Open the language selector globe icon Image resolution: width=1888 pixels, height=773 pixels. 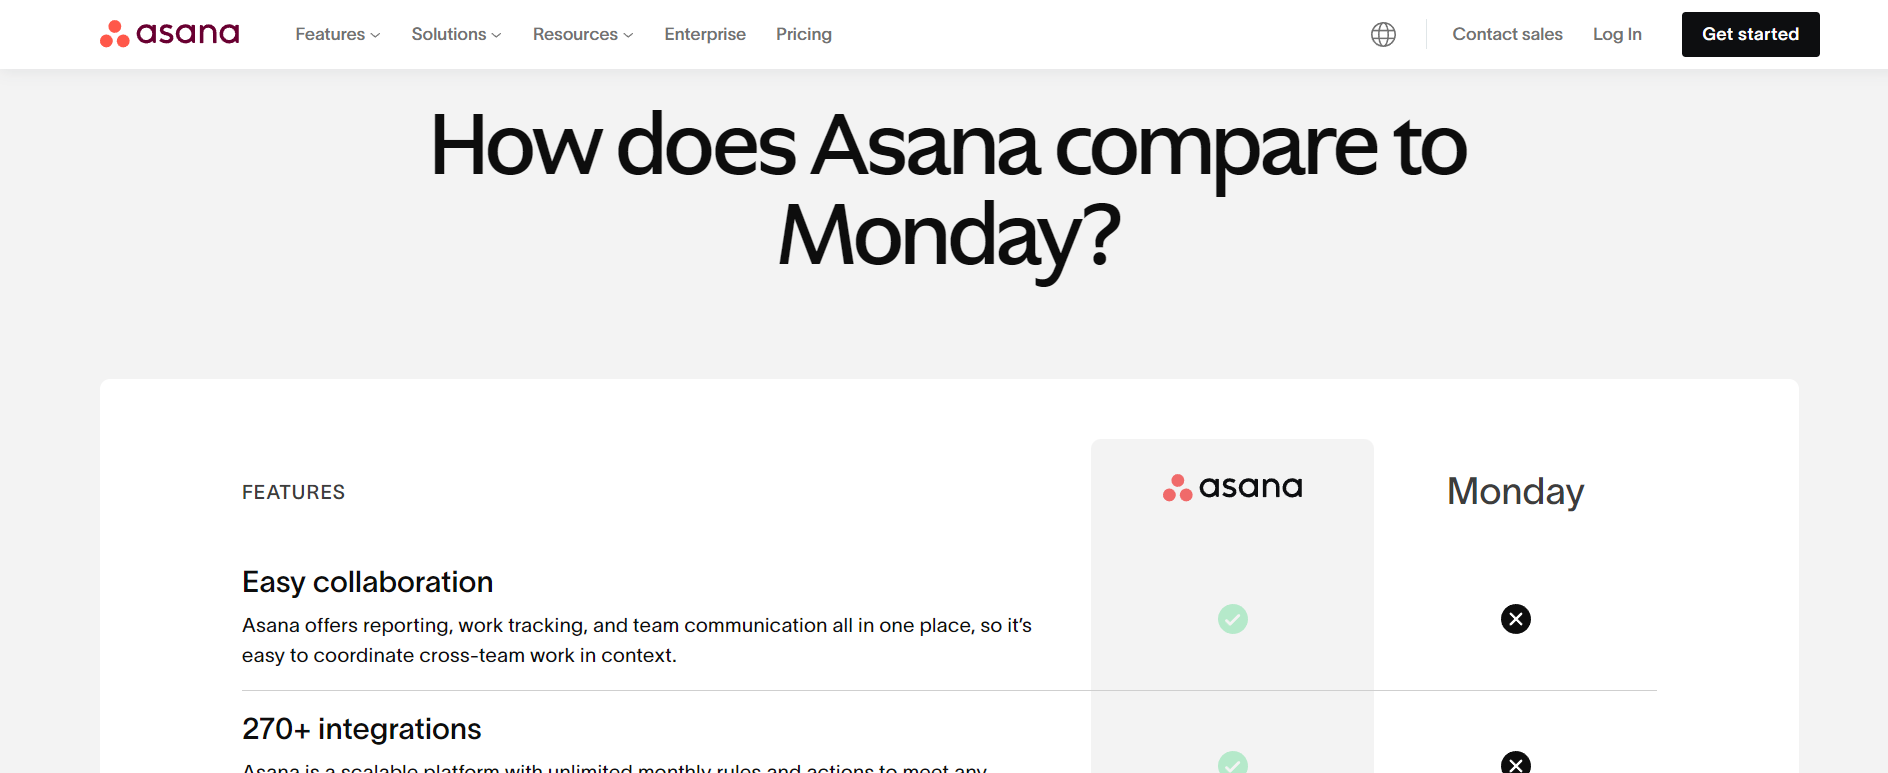pos(1382,33)
